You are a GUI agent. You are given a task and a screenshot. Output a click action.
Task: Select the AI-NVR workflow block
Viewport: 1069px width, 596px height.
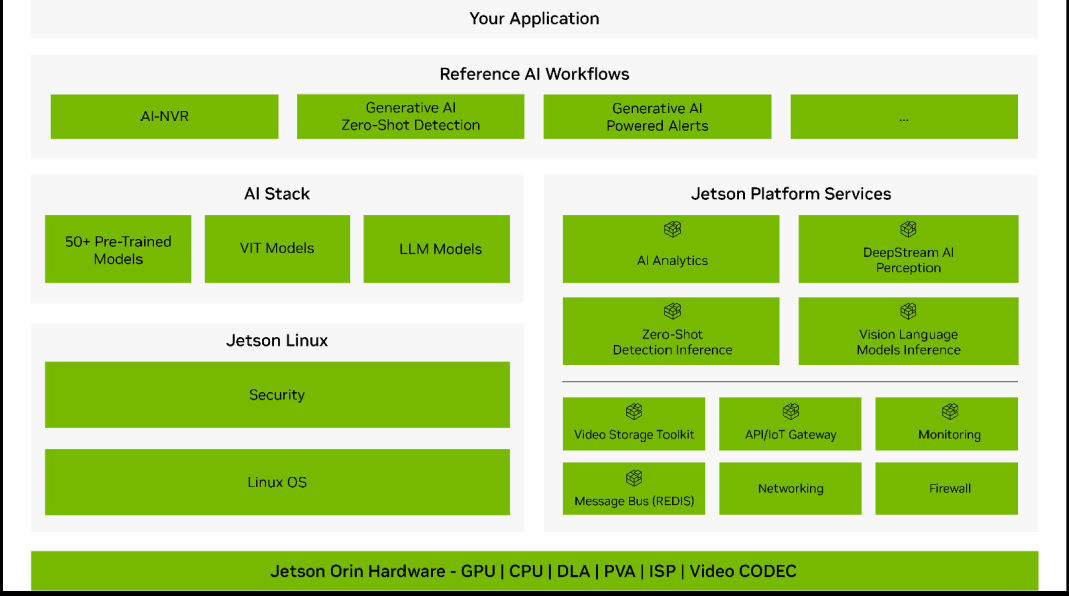[165, 117]
